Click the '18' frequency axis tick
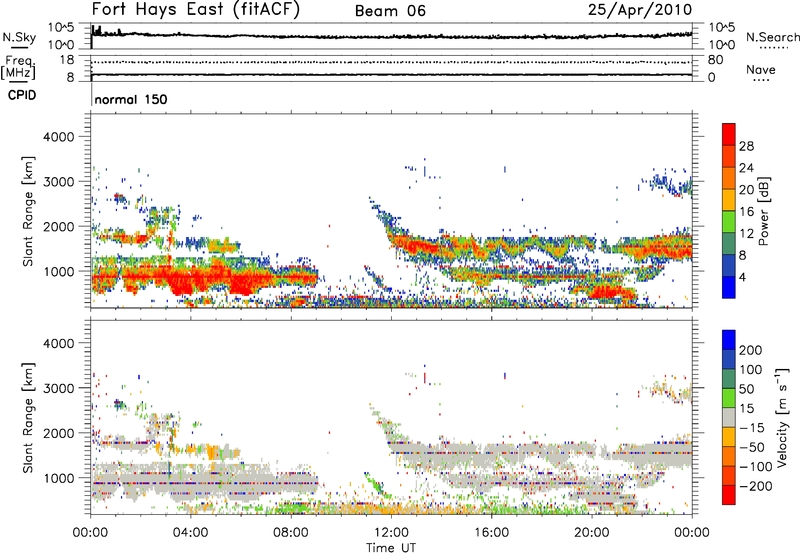 [67, 60]
